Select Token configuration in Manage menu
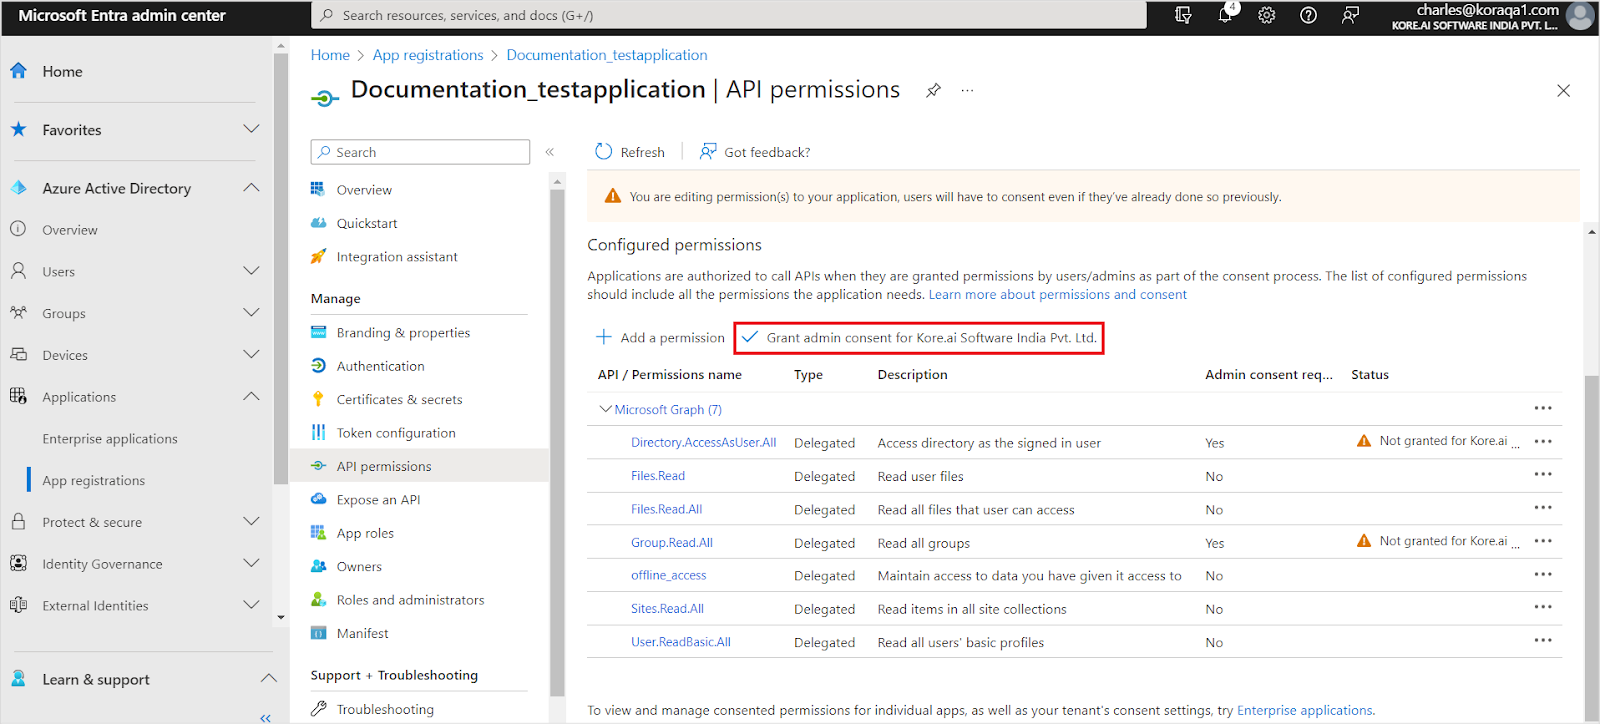Viewport: 1600px width, 724px height. click(x=396, y=433)
